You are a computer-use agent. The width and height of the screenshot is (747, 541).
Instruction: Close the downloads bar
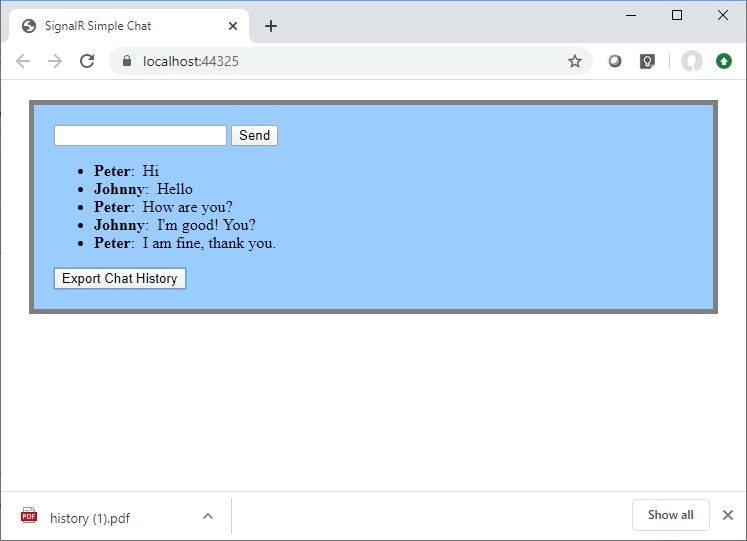(727, 515)
